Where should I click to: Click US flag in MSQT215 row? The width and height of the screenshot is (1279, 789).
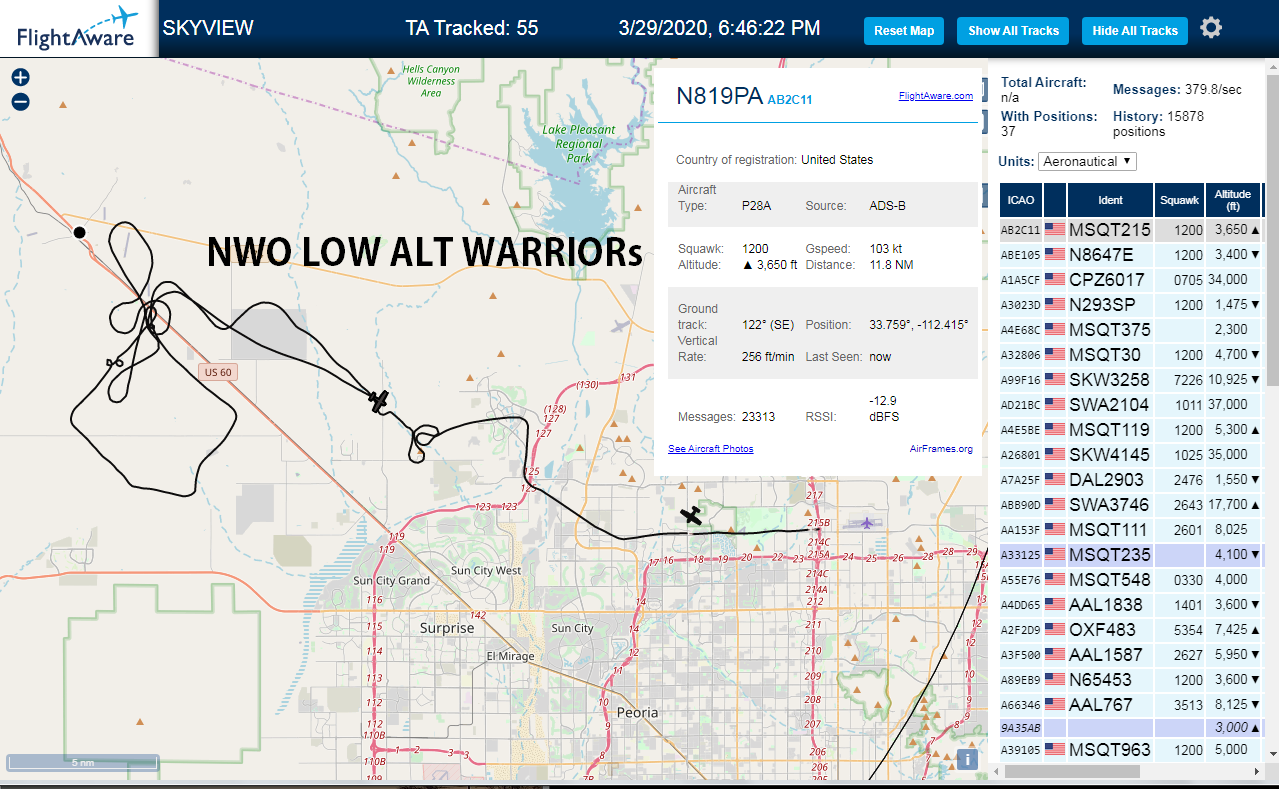point(1055,229)
